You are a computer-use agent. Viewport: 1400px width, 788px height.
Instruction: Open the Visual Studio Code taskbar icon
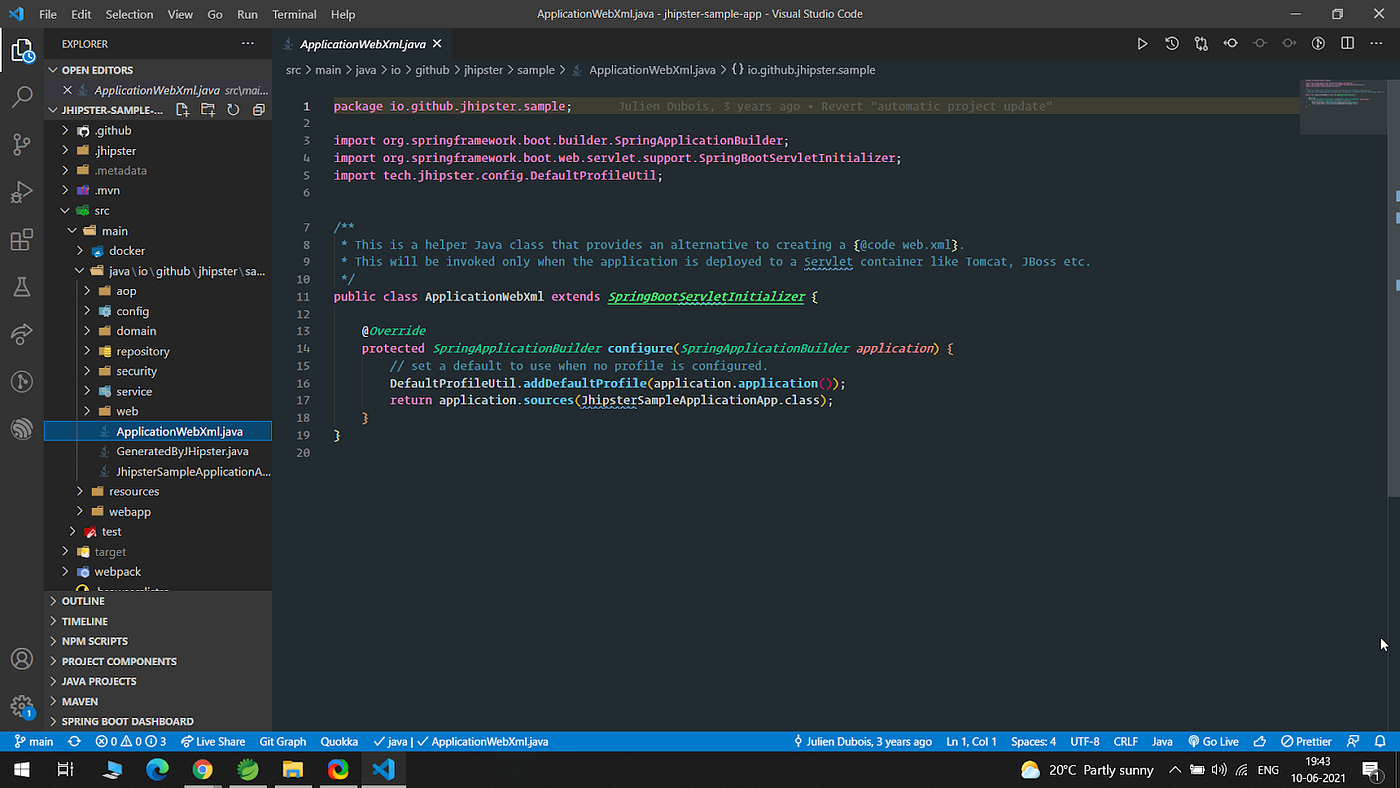click(x=383, y=770)
